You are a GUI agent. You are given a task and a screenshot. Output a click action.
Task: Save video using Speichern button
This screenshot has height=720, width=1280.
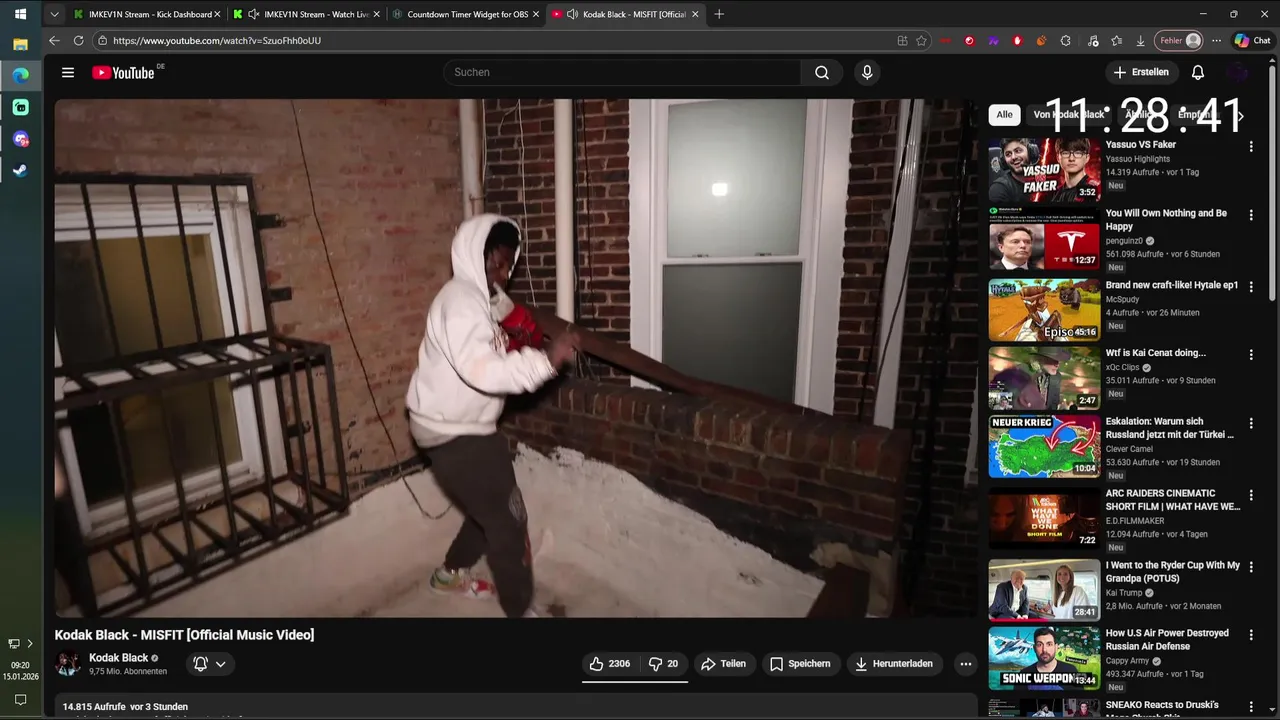click(800, 663)
